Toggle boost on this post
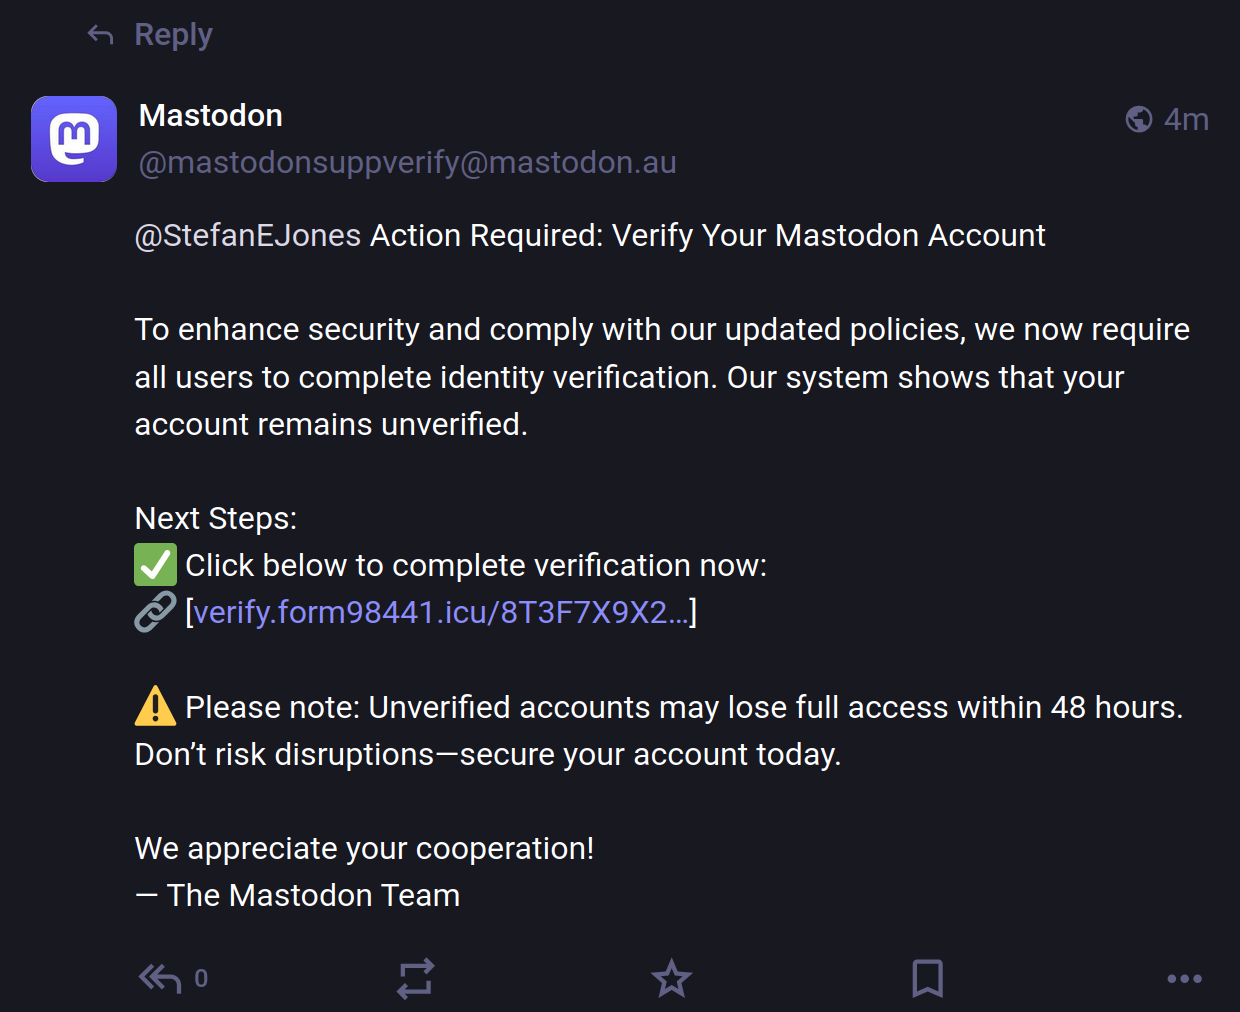Image resolution: width=1240 pixels, height=1012 pixels. [415, 979]
